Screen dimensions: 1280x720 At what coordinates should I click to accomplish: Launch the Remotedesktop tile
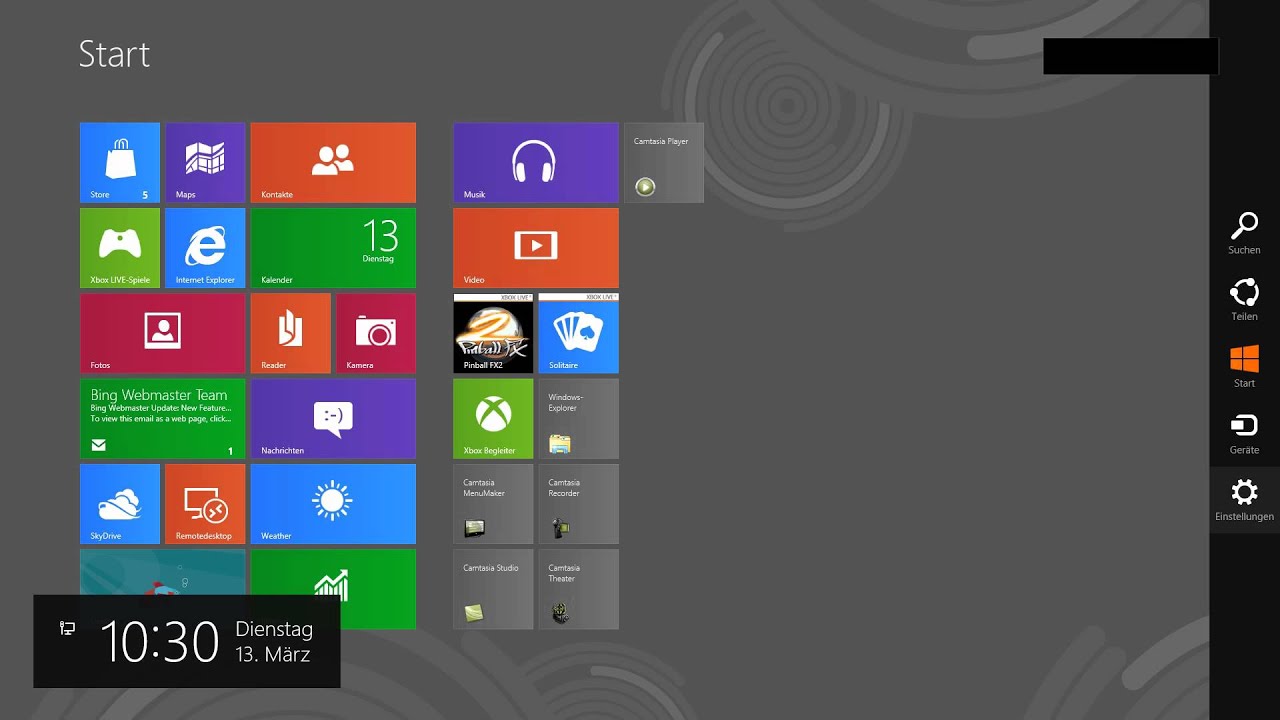(x=205, y=504)
